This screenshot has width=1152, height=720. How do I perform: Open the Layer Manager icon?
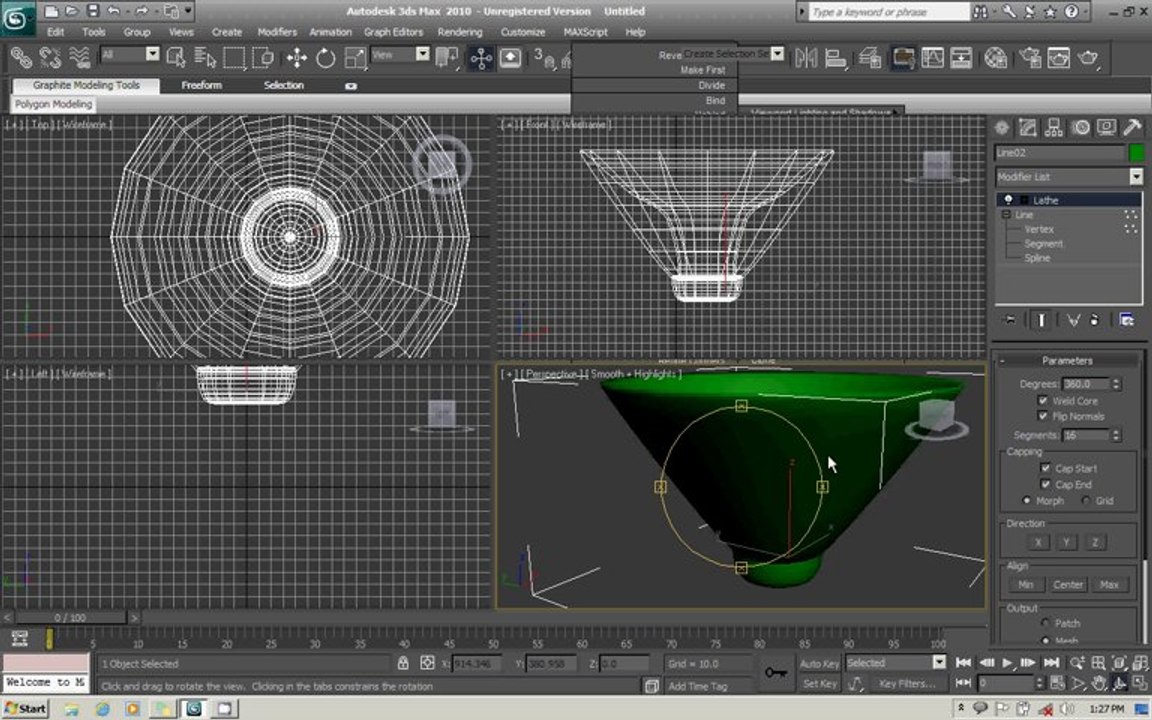870,57
